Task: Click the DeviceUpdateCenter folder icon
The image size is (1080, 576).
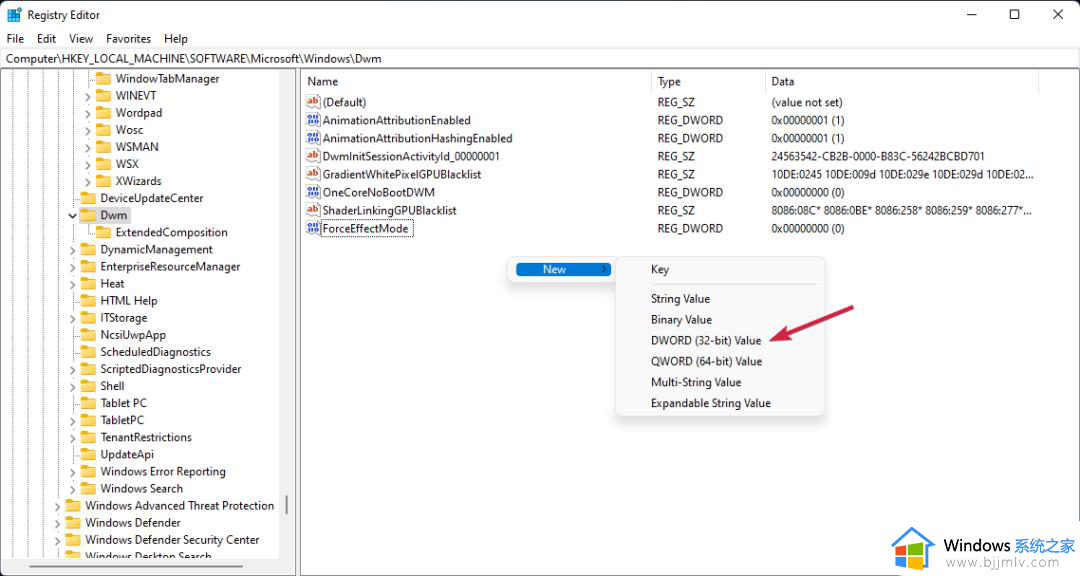Action: pos(88,198)
